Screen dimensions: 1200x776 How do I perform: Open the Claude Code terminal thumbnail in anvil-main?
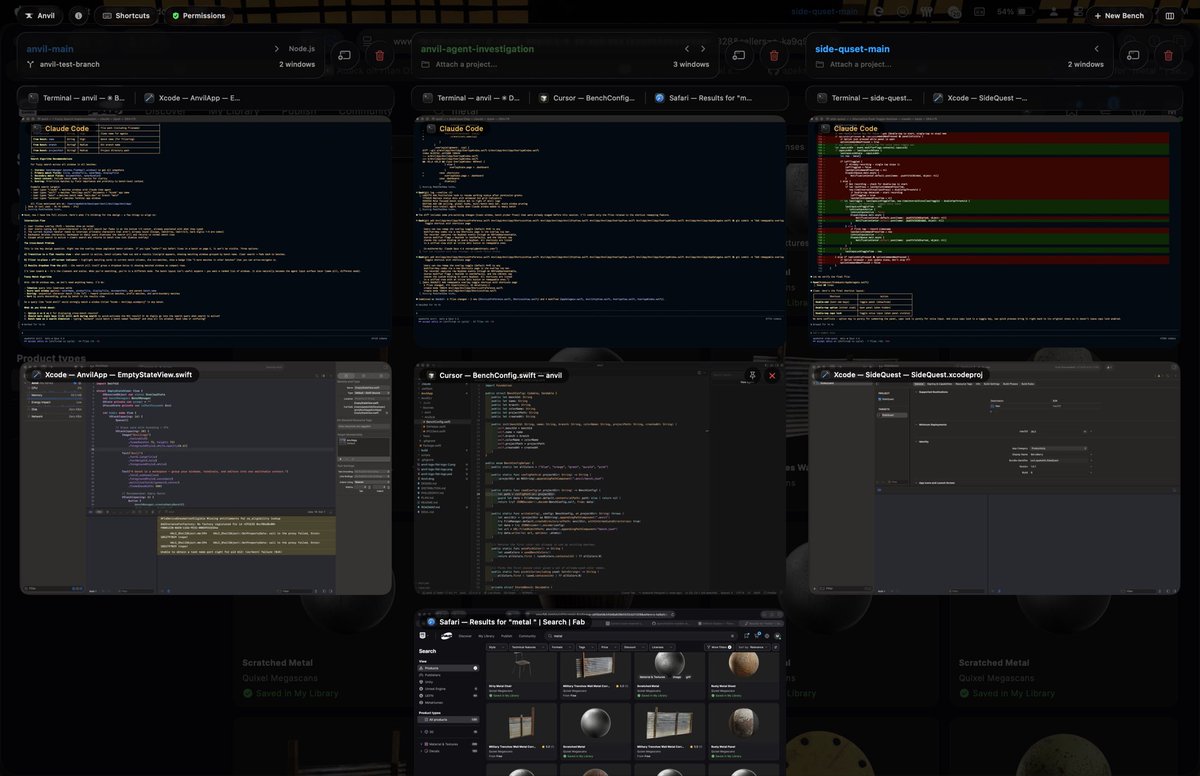point(205,231)
